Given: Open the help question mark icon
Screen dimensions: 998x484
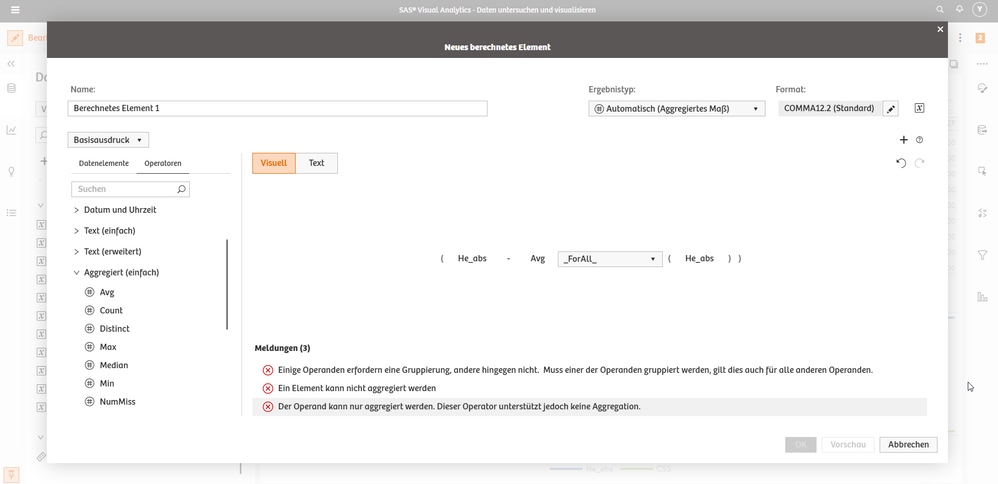Looking at the screenshot, I should coord(920,140).
